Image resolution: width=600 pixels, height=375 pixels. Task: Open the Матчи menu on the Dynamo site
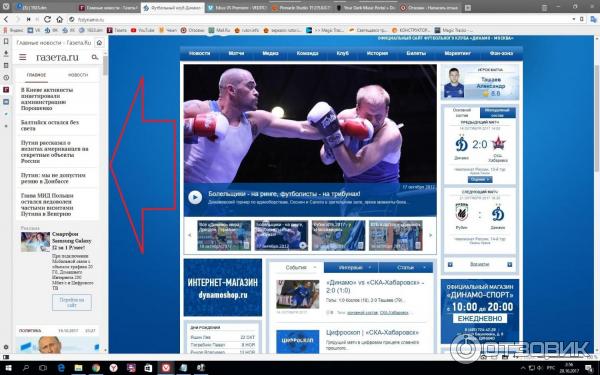[x=236, y=53]
